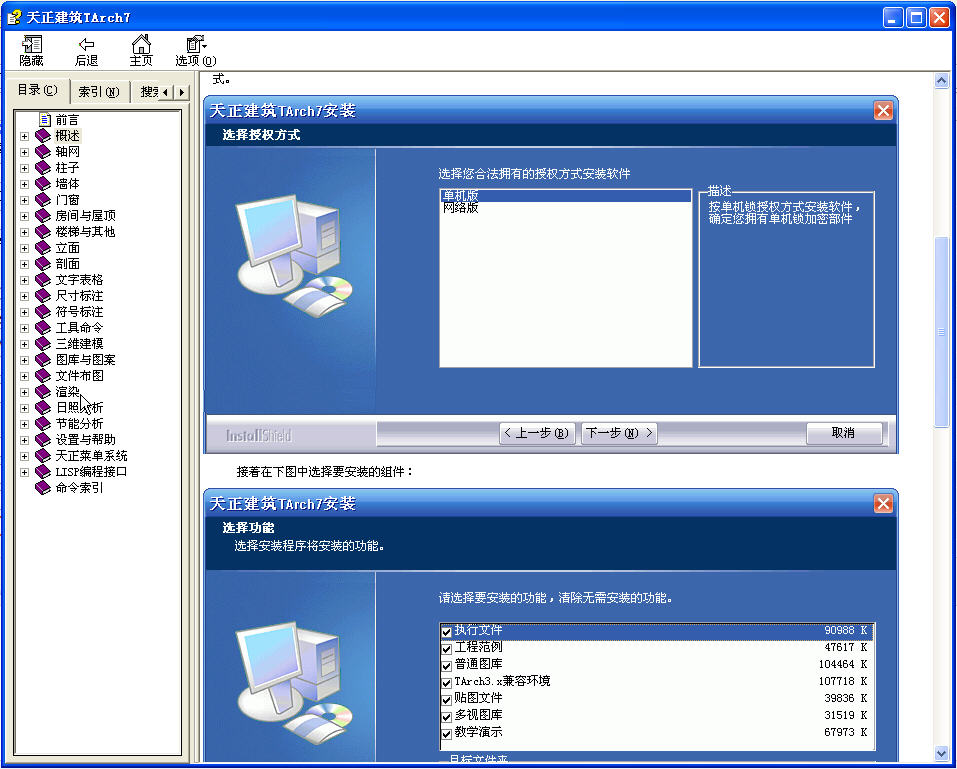The image size is (957, 769).
Task: Minimize the 天正建筑TArch7 help window
Action: pyautogui.click(x=892, y=18)
